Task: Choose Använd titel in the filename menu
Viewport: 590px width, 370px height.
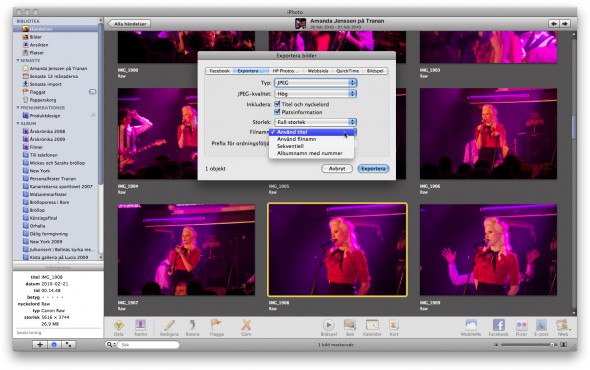Action: click(312, 132)
